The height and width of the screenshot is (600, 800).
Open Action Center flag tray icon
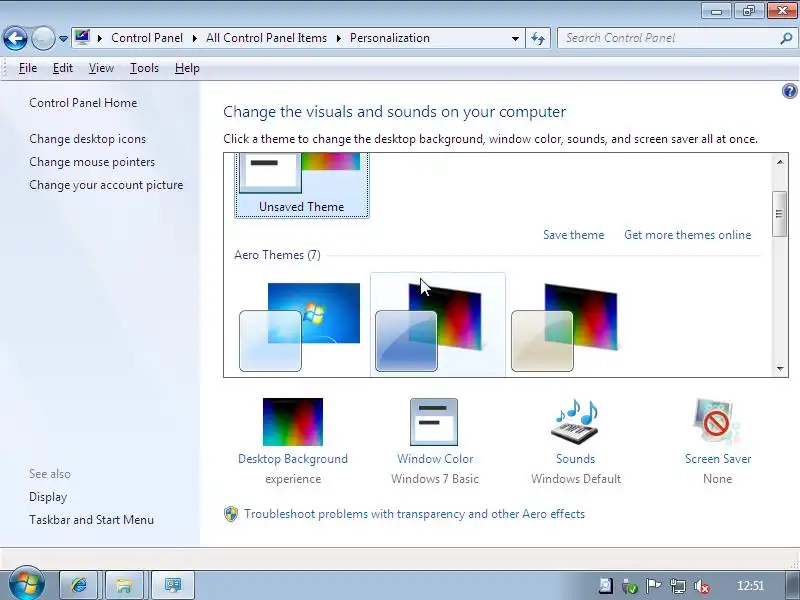[654, 586]
